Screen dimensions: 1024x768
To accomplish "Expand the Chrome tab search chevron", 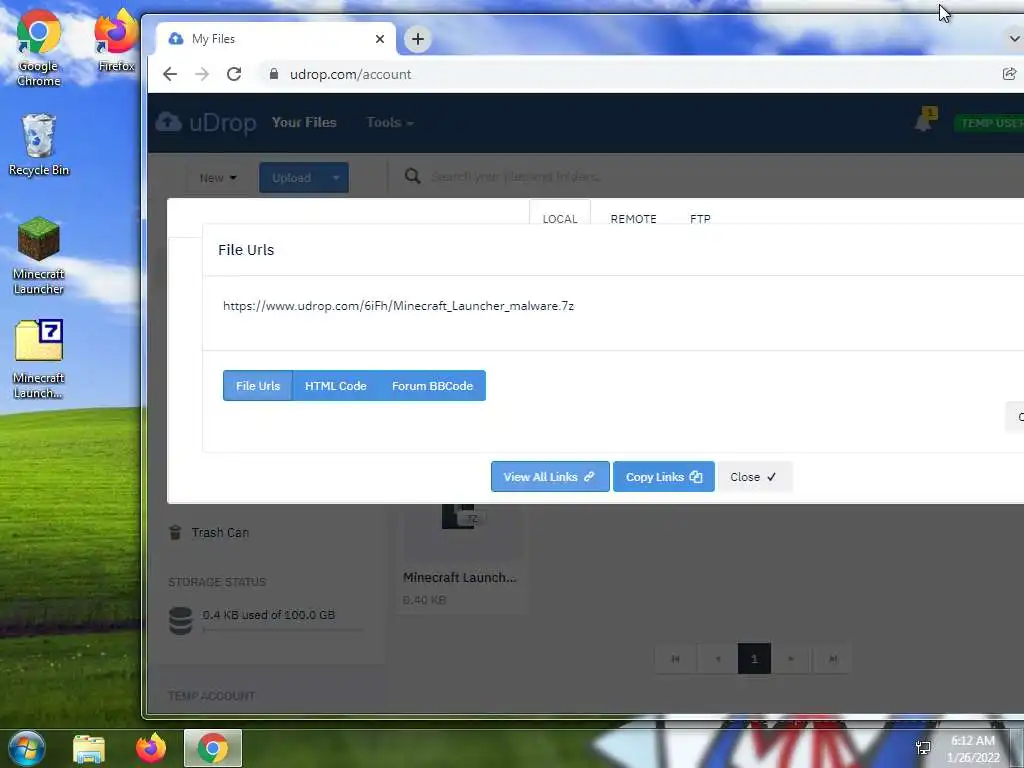I will click(1014, 39).
